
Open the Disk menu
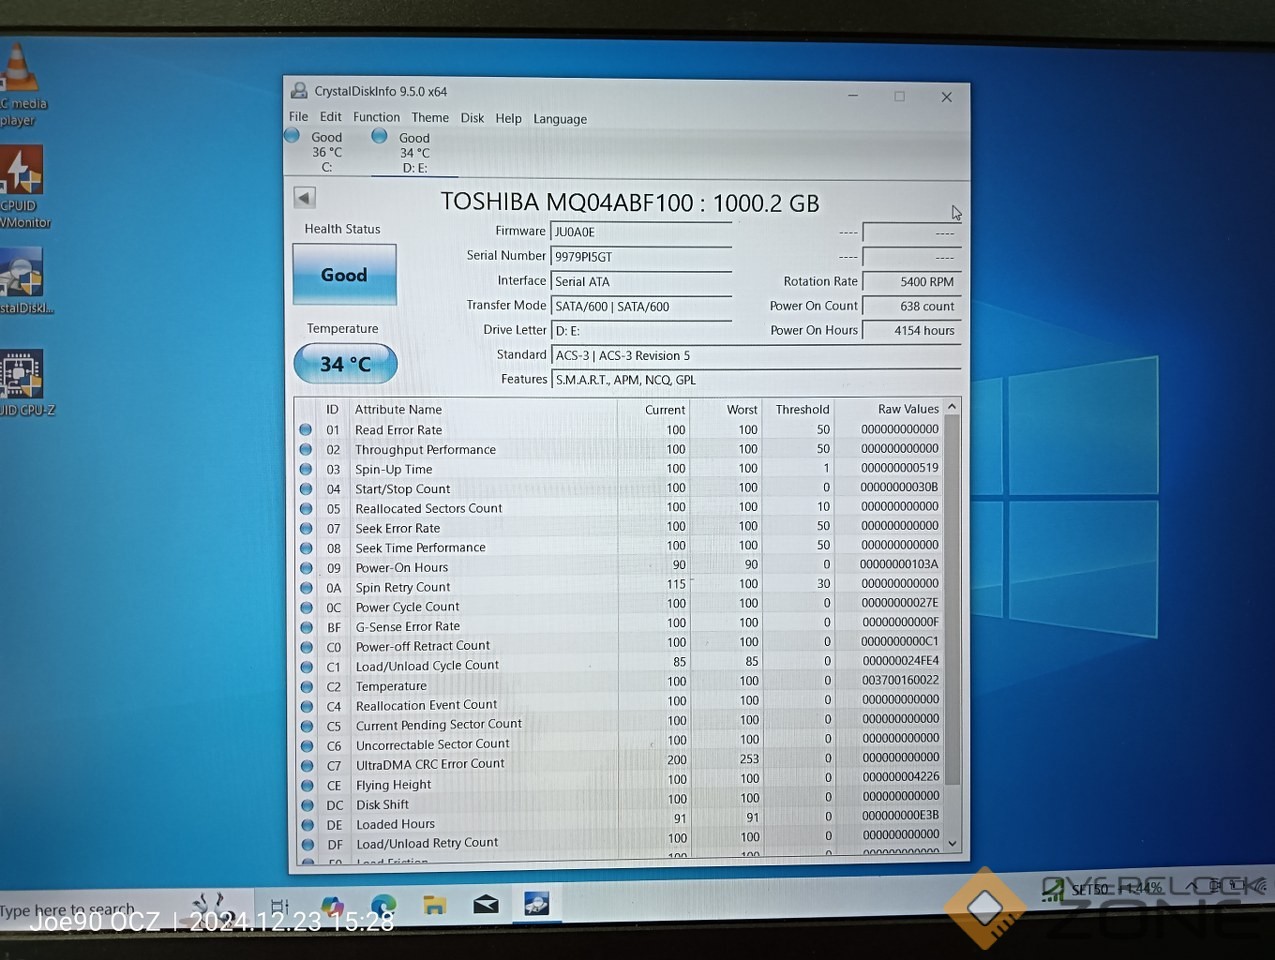[472, 118]
